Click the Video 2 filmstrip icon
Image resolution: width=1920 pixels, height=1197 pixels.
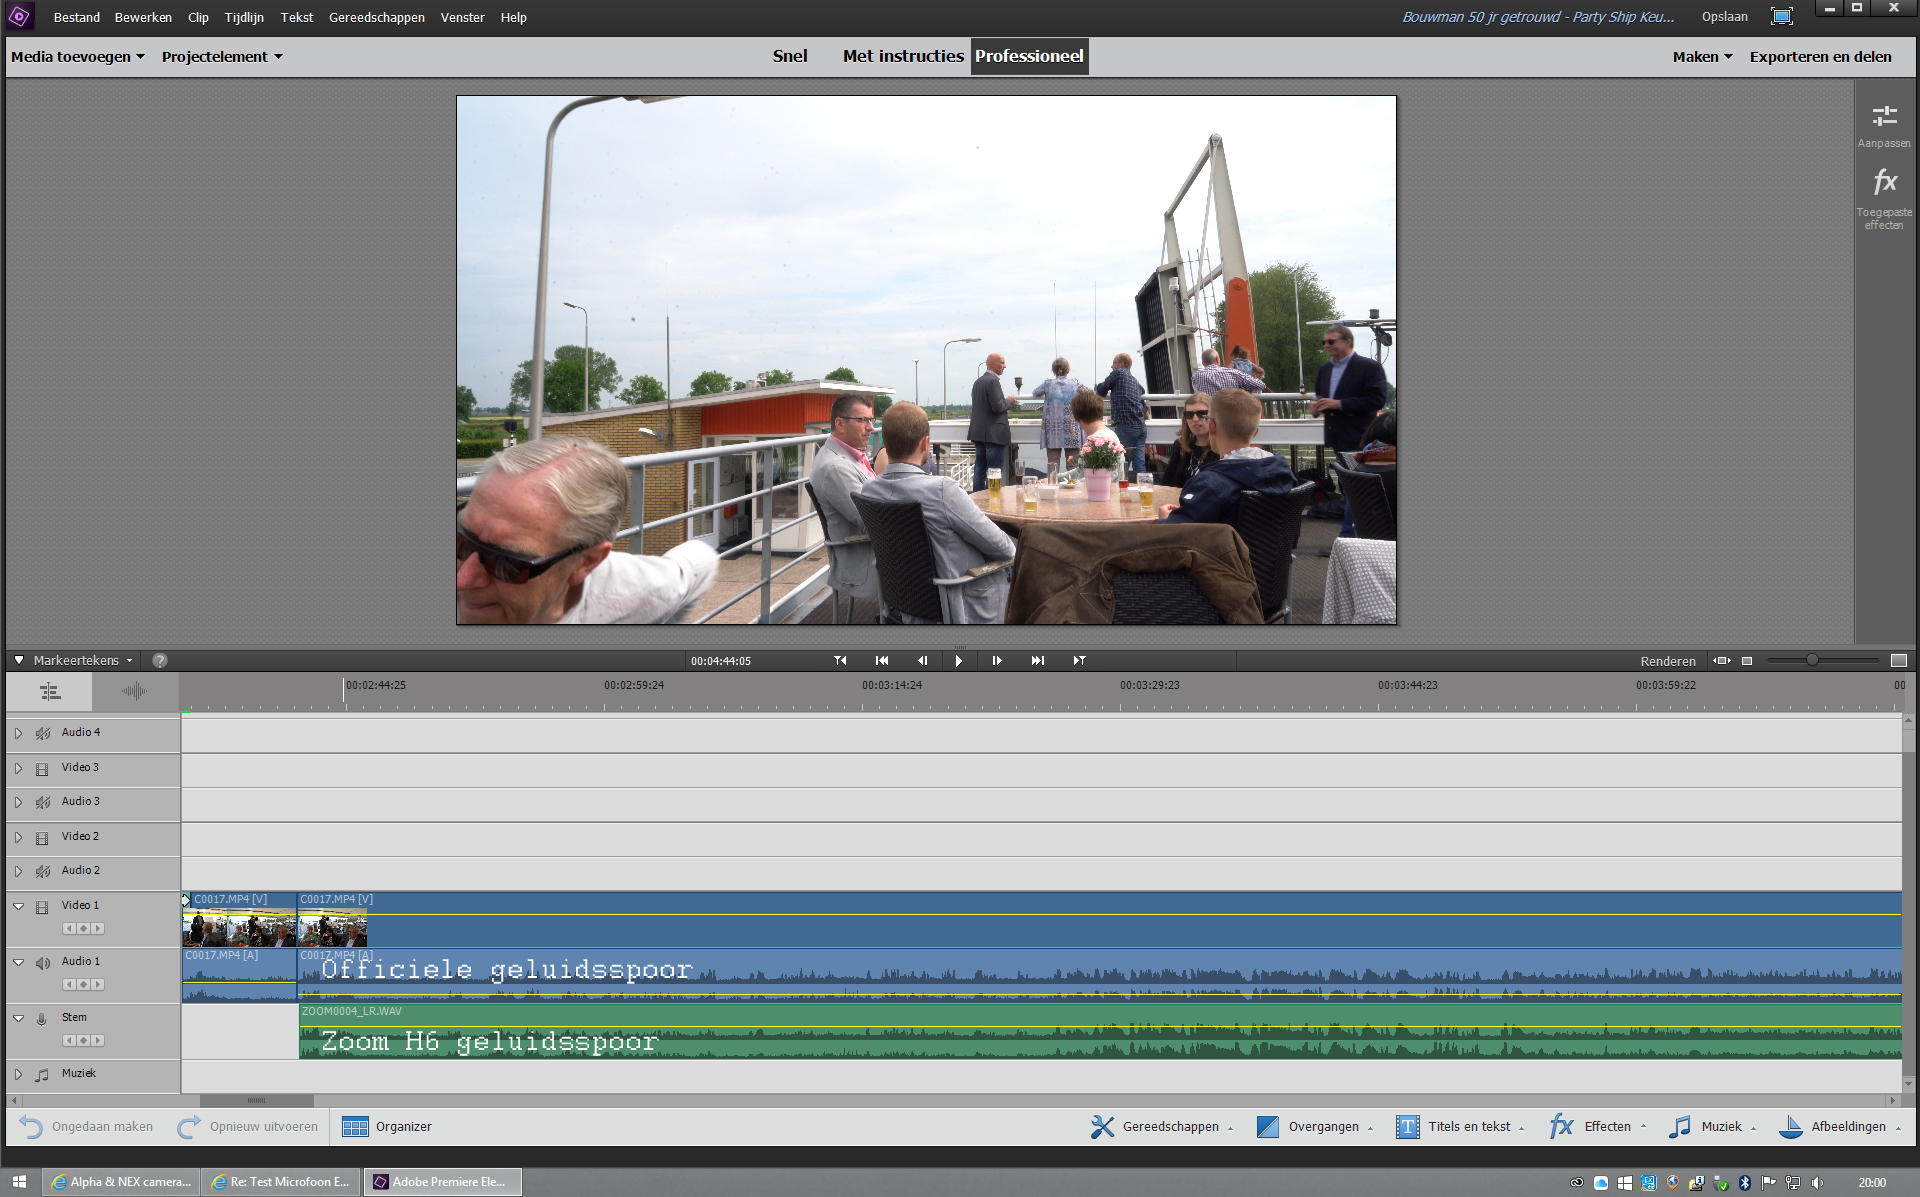[x=42, y=838]
